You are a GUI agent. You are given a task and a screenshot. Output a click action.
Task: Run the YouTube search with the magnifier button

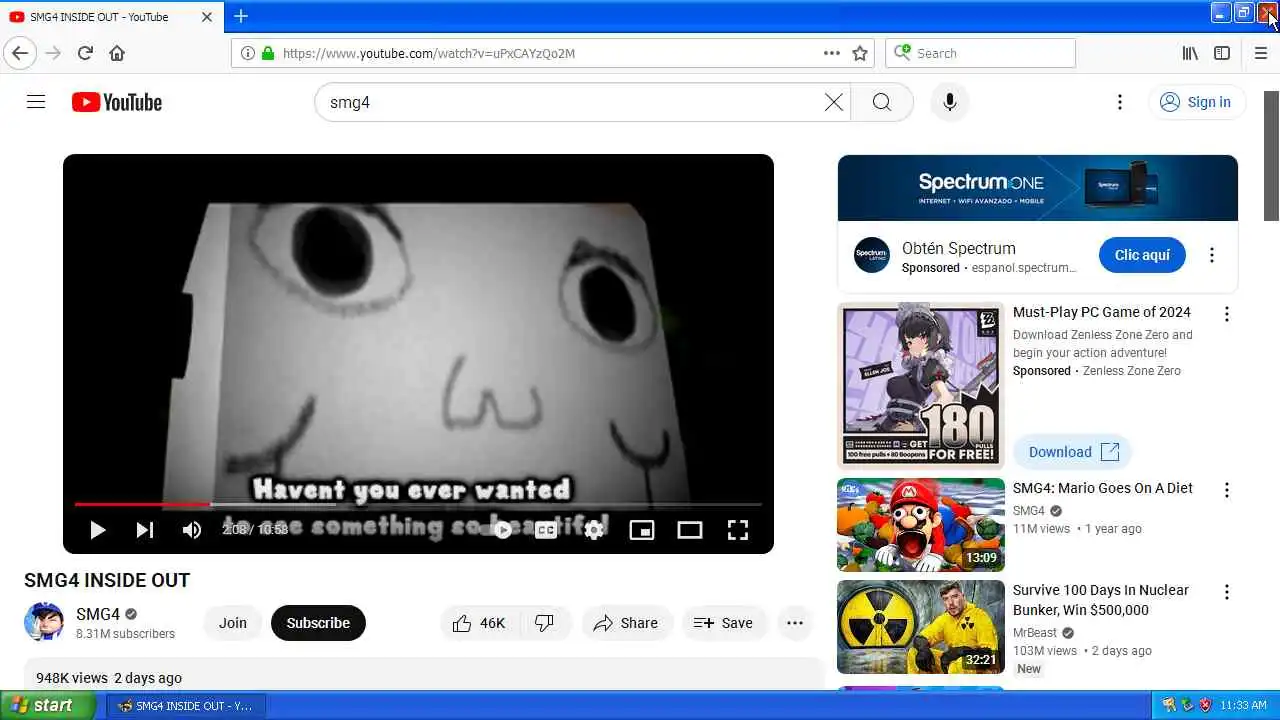tap(881, 102)
